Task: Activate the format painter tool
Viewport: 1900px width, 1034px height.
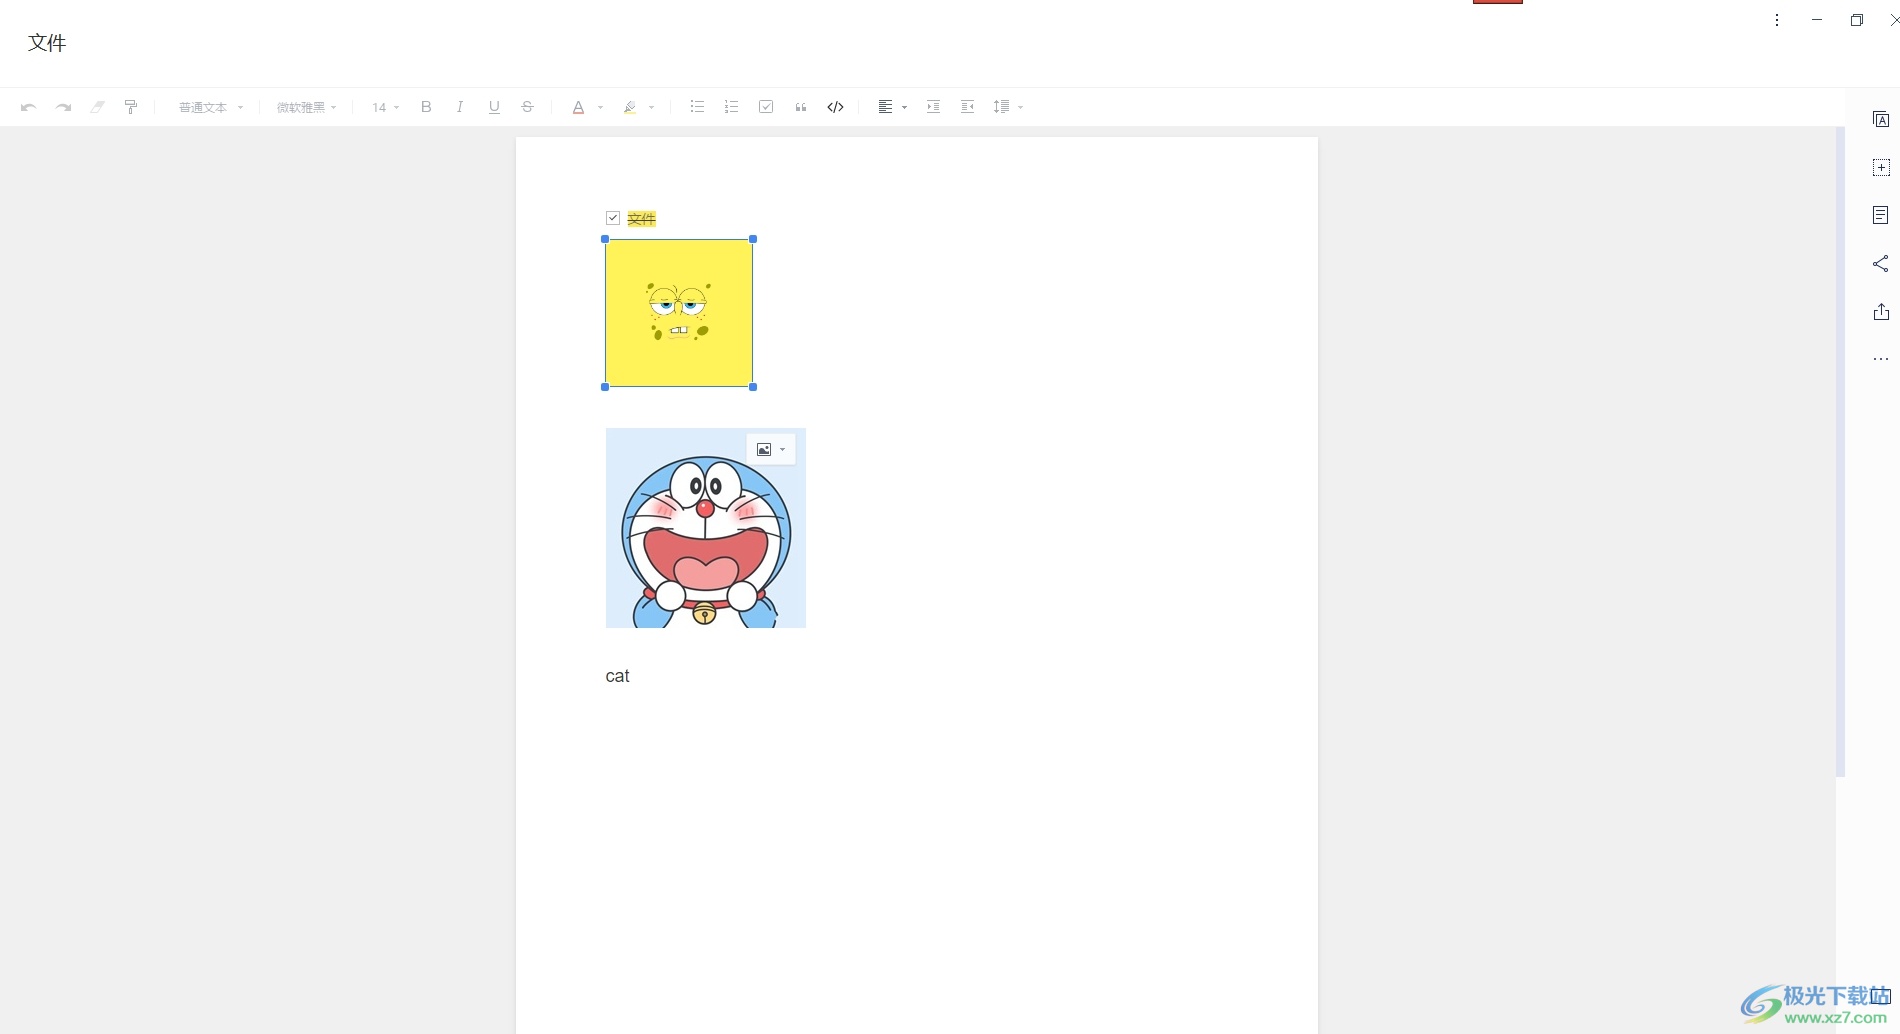Action: coord(131,107)
